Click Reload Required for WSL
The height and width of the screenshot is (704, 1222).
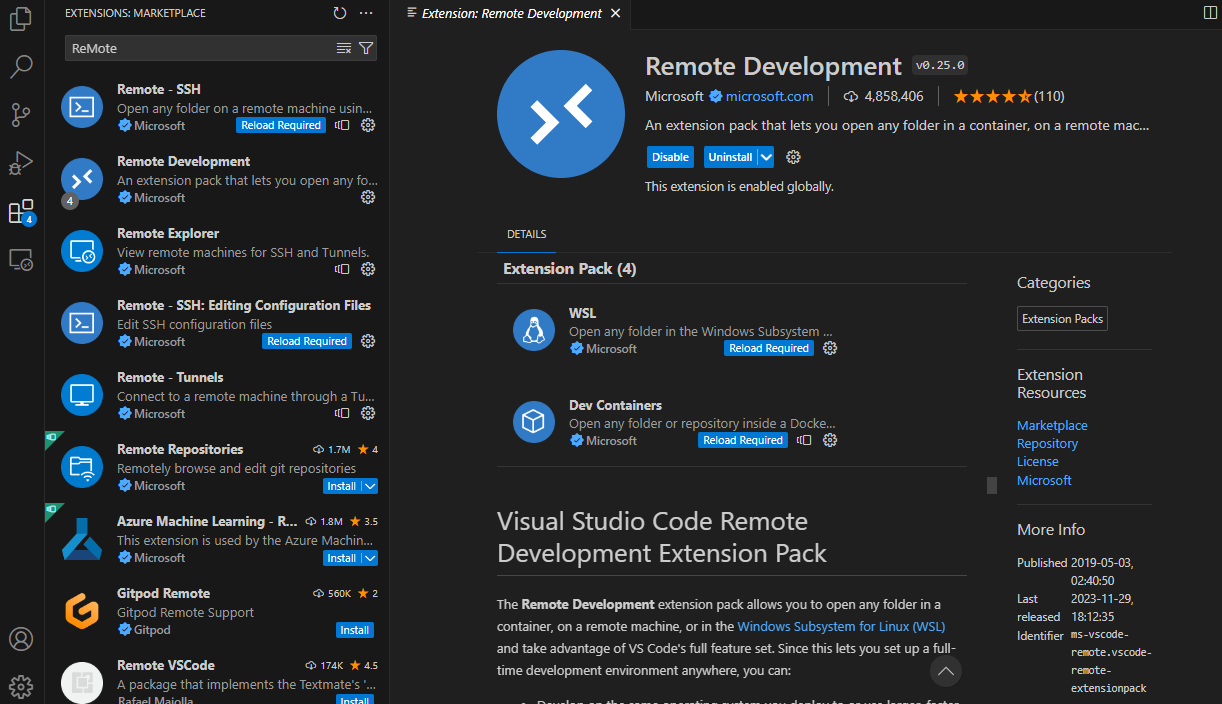pyautogui.click(x=769, y=348)
